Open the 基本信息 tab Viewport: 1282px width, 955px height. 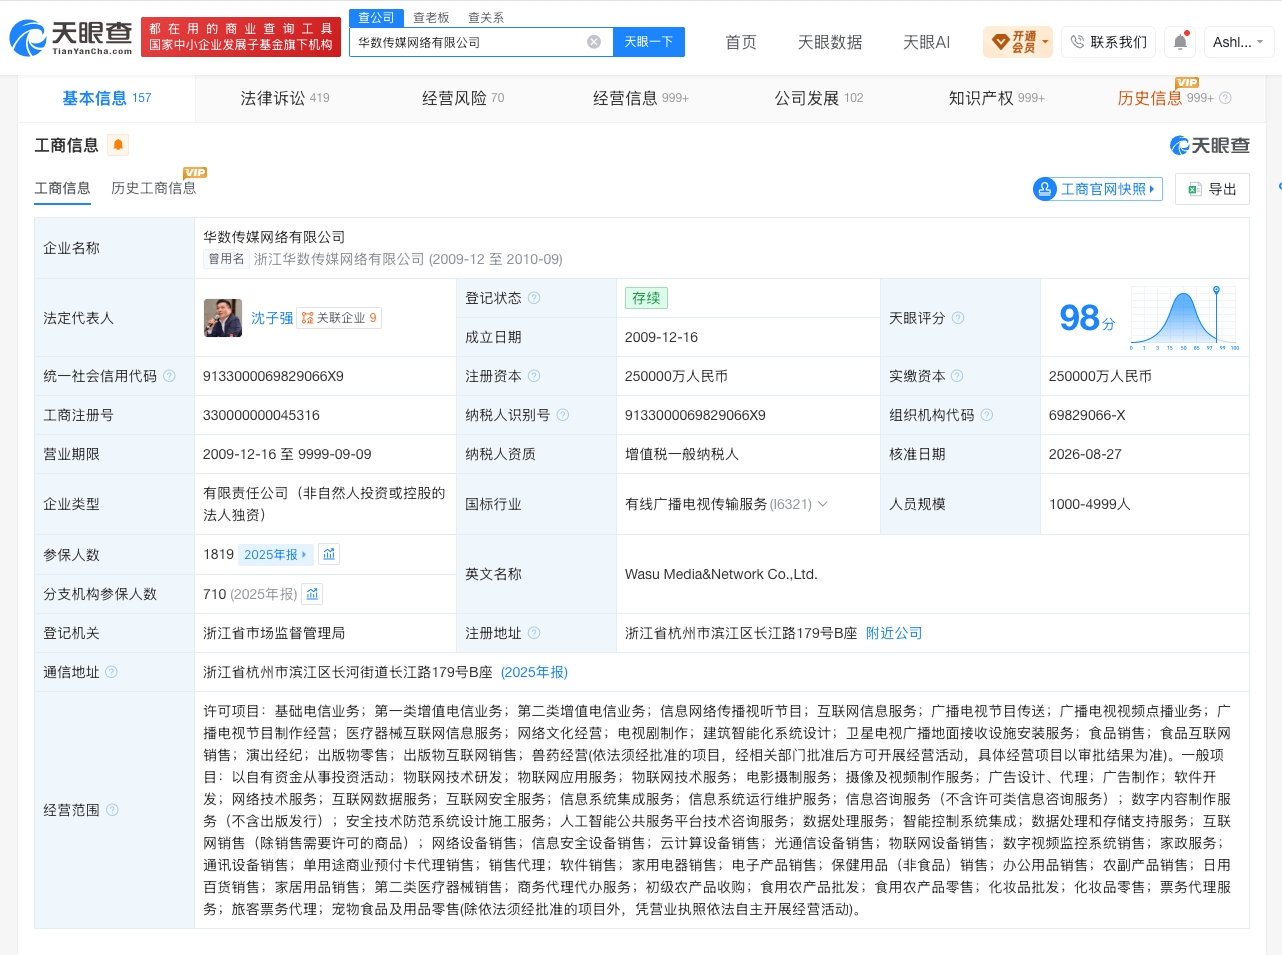[x=107, y=98]
